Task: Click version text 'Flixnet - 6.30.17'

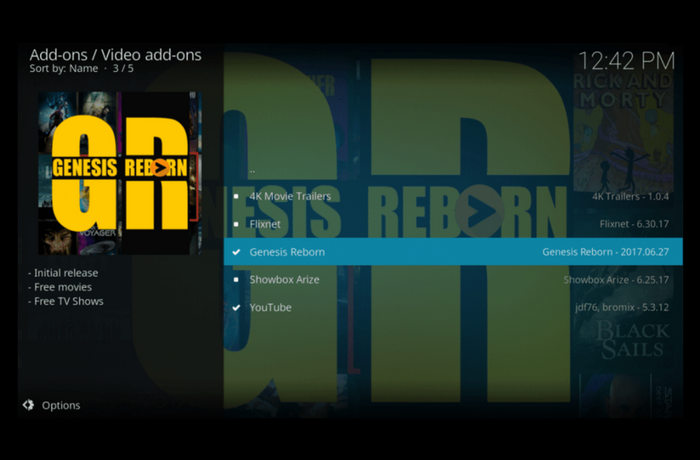Action: tap(634, 224)
